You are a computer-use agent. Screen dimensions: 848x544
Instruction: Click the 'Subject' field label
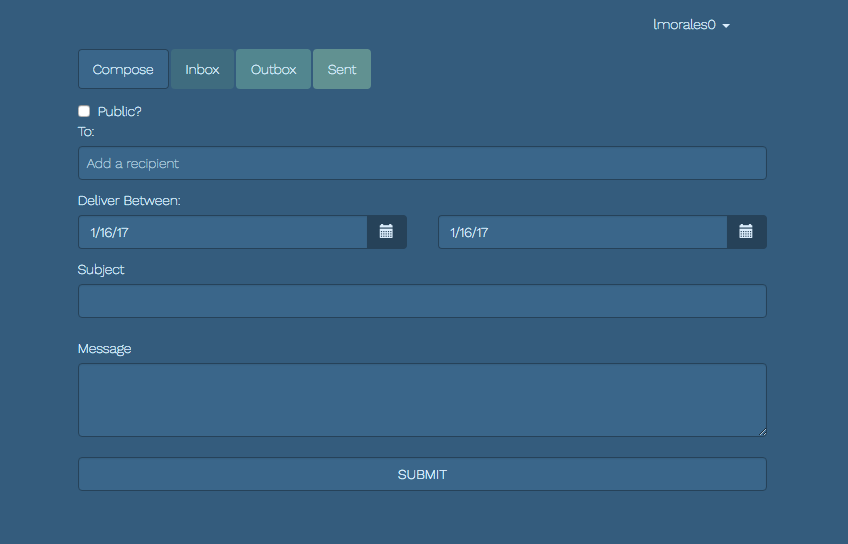coord(101,270)
